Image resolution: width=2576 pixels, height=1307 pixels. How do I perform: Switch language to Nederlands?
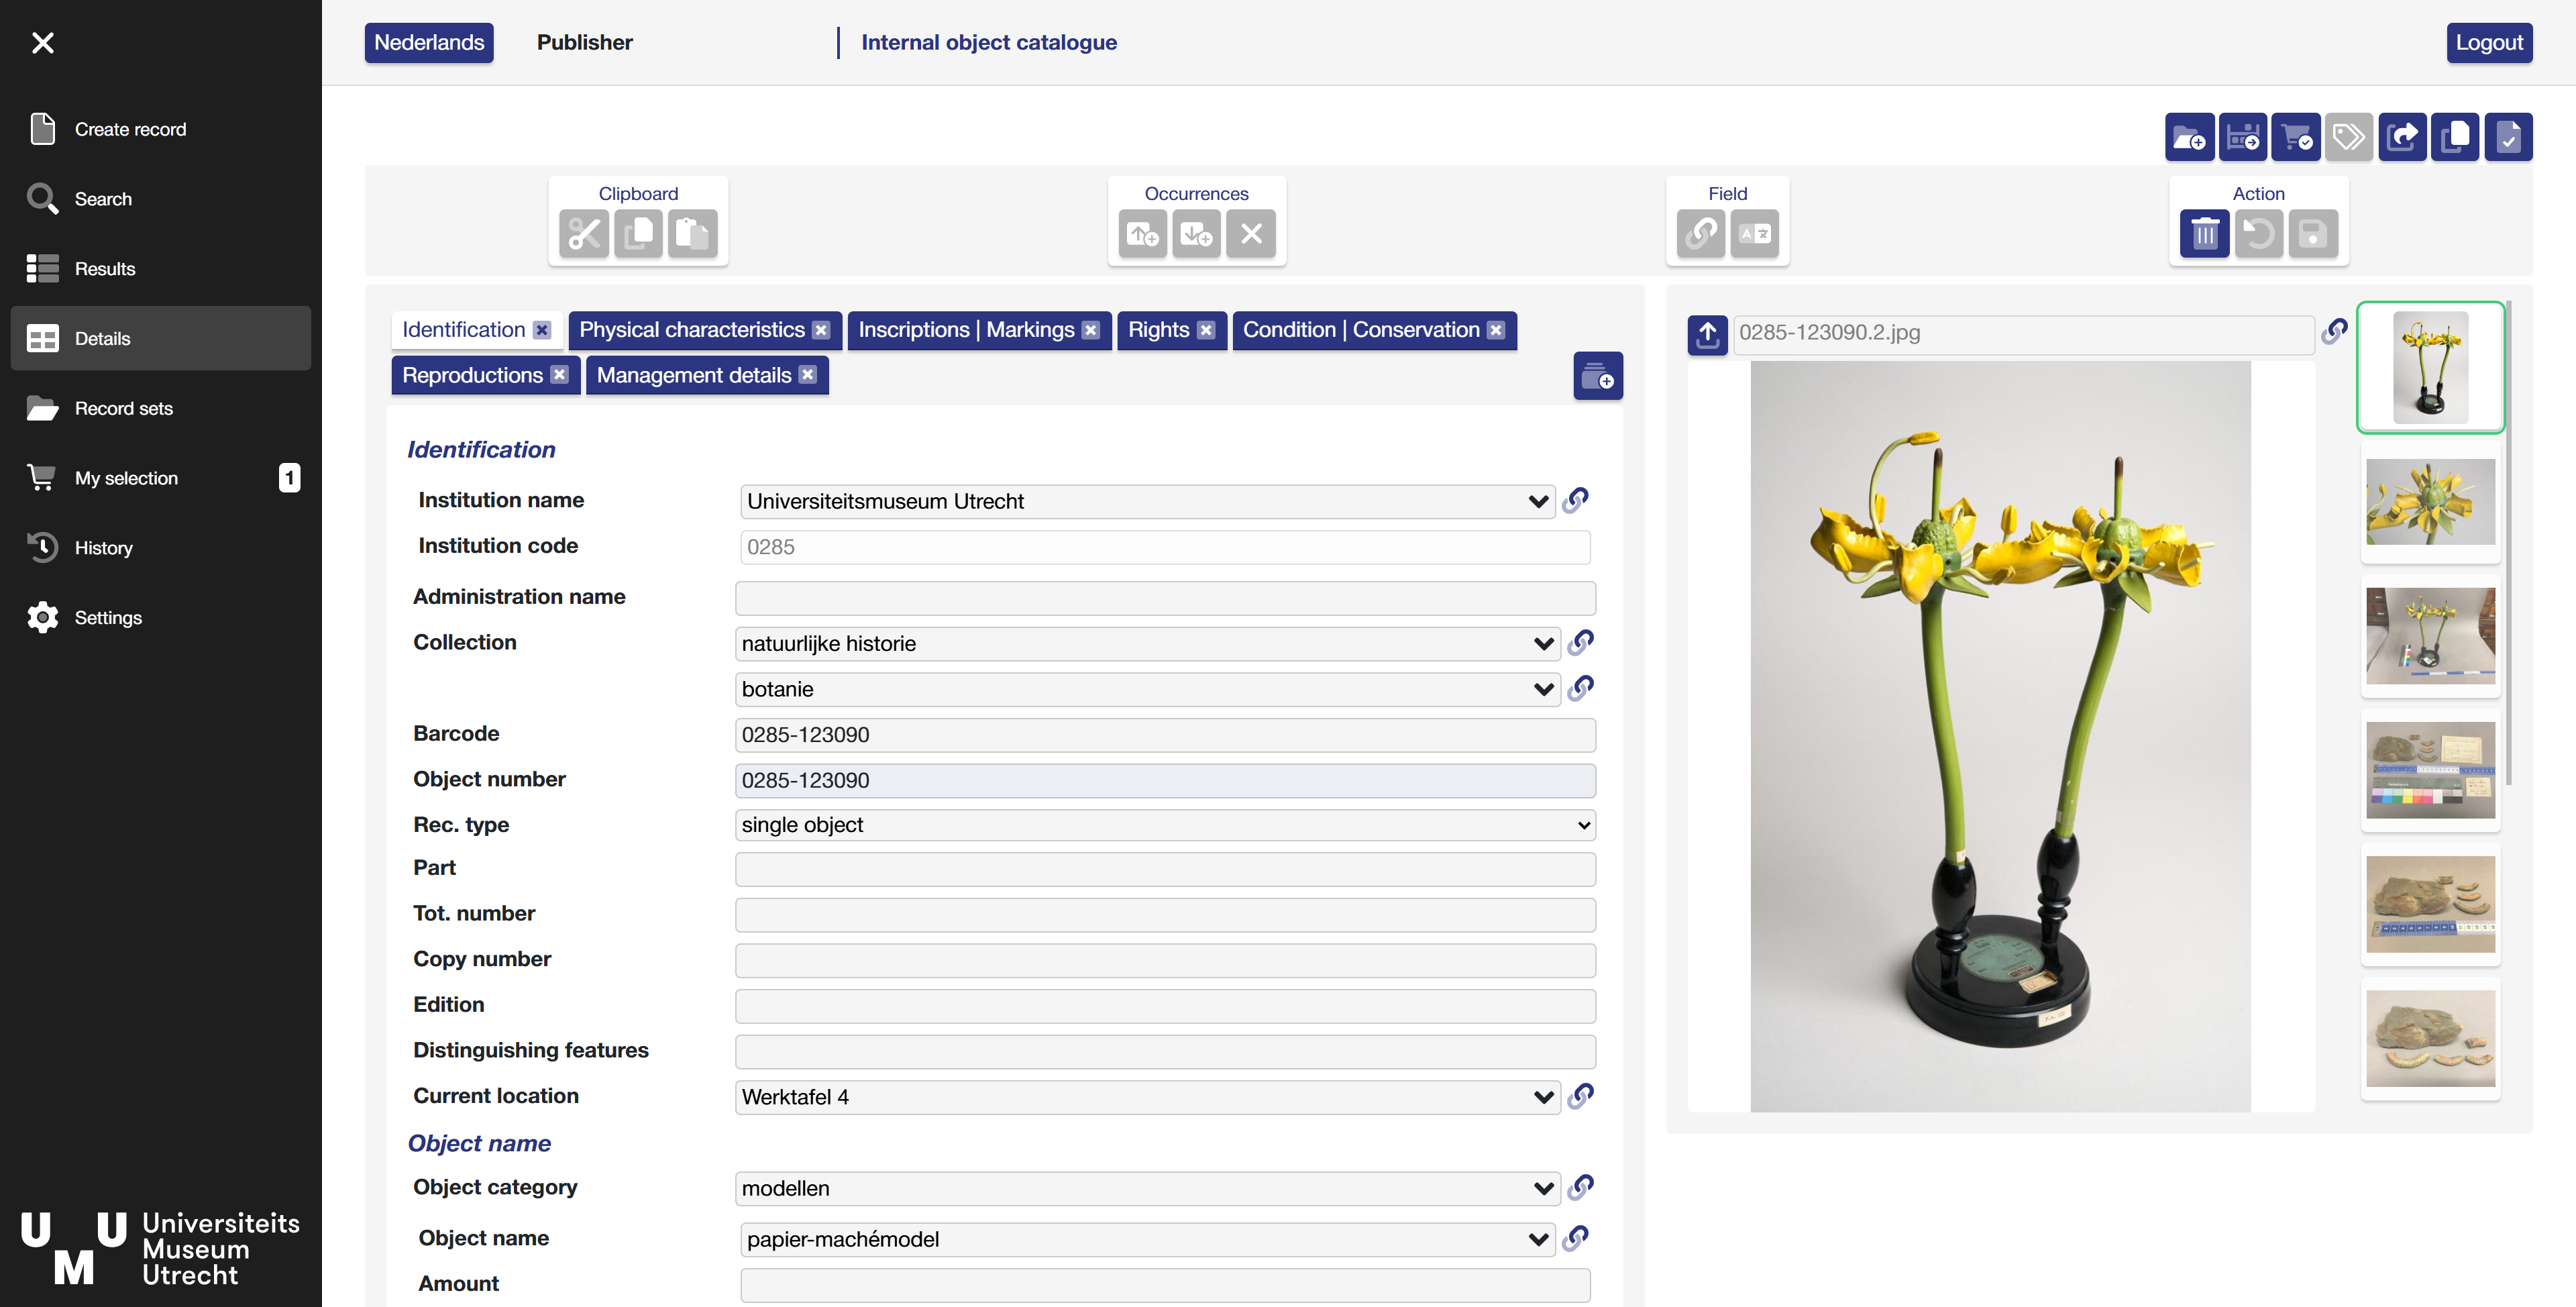point(428,43)
